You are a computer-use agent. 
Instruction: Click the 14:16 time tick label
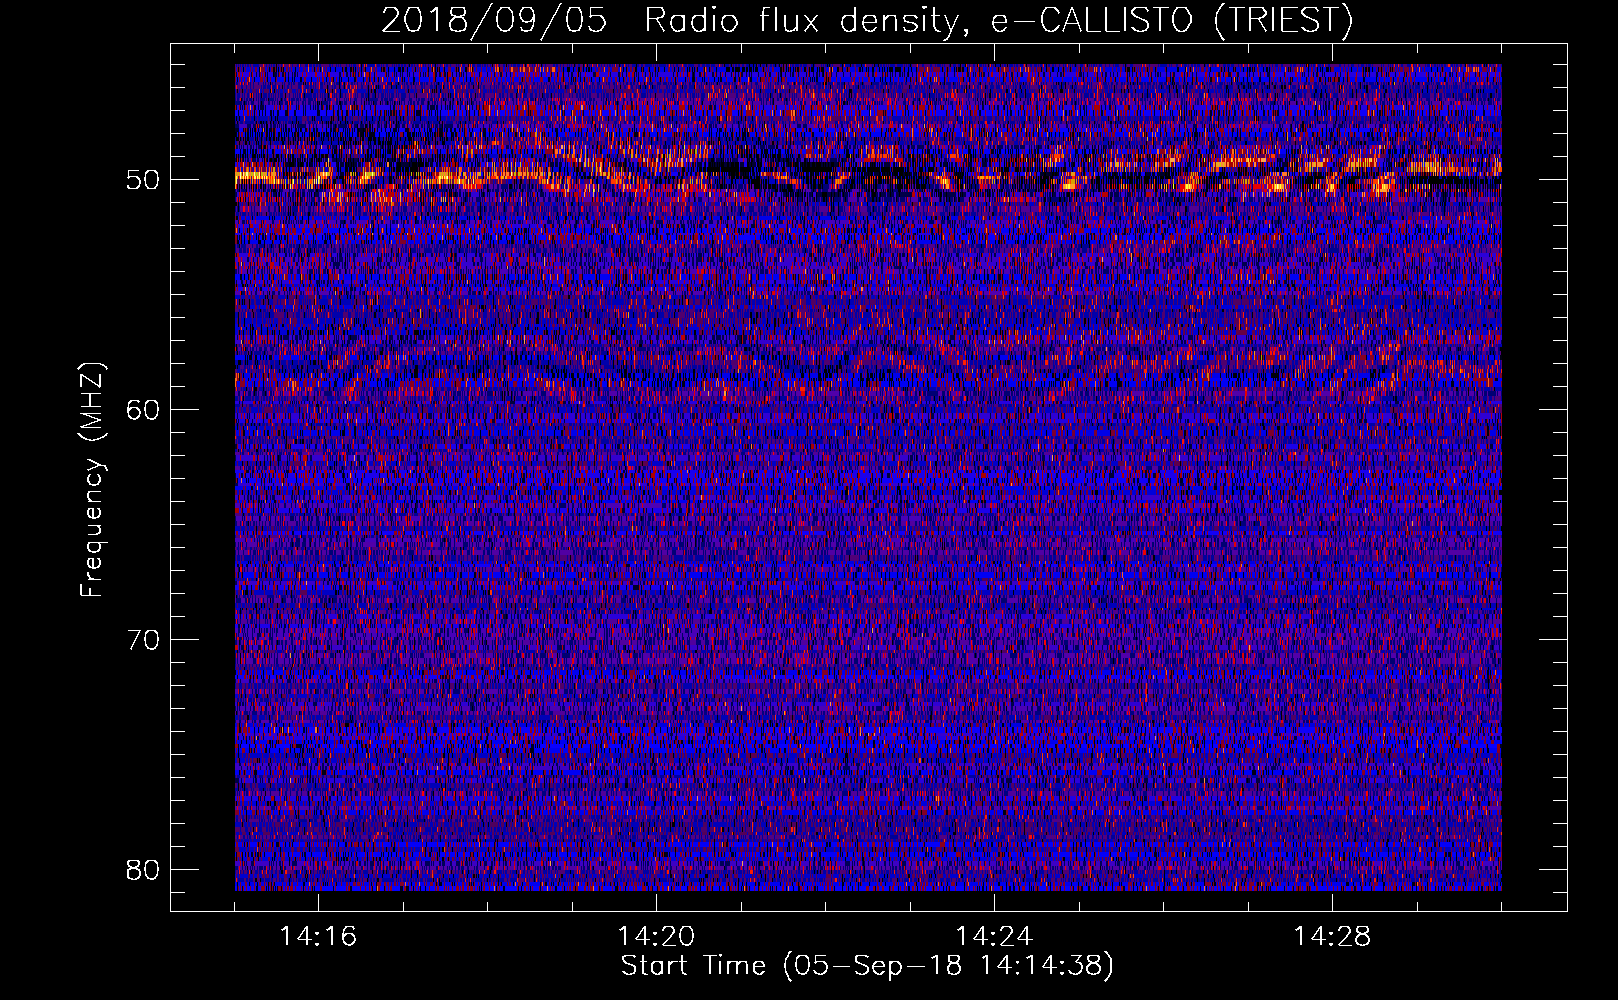click(x=318, y=937)
